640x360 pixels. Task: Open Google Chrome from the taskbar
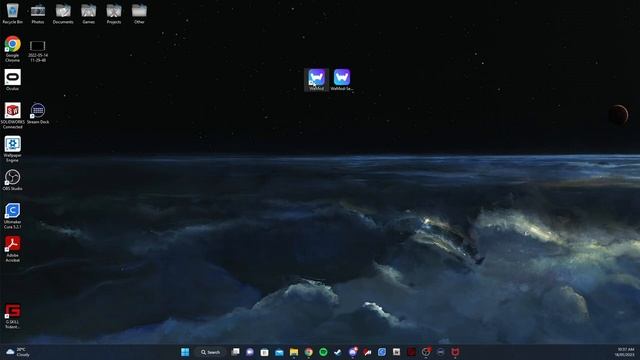coord(309,352)
